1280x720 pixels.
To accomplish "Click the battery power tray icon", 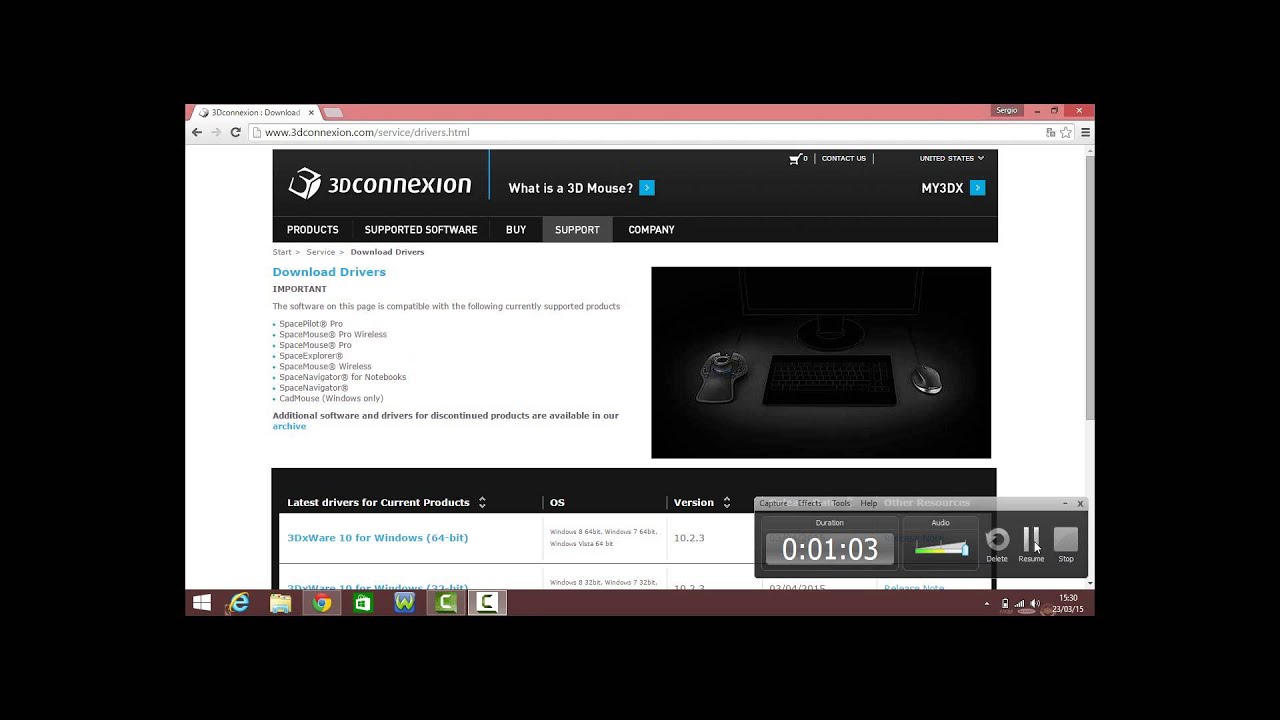I will [x=1005, y=603].
